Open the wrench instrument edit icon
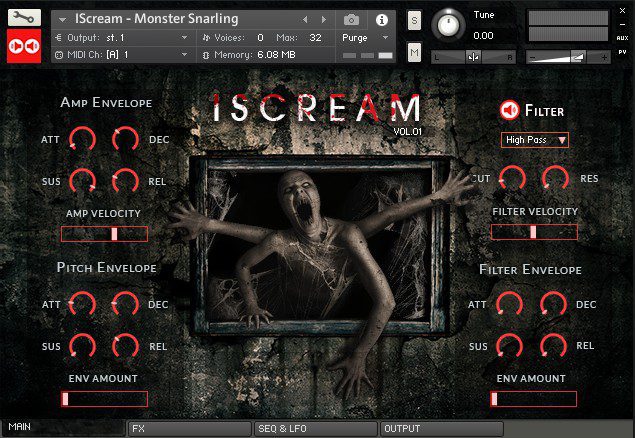The width and height of the screenshot is (635, 438). pos(24,17)
